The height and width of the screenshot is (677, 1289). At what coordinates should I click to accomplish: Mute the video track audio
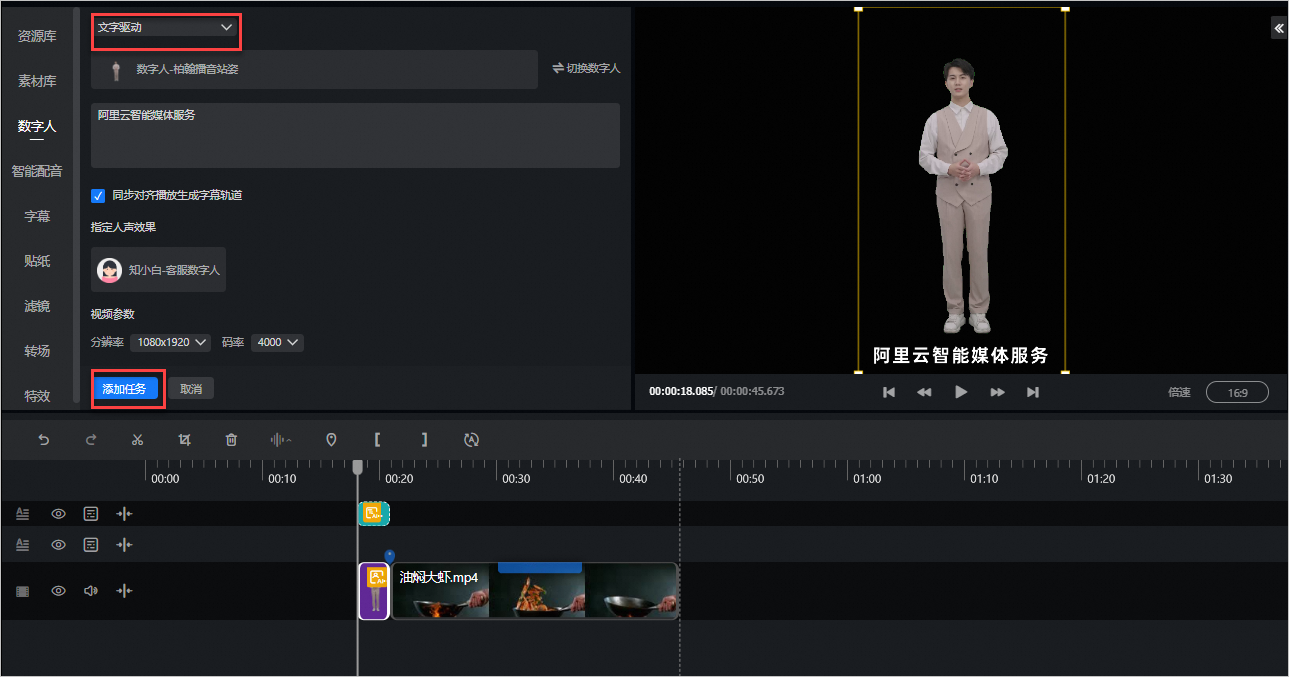click(x=91, y=591)
